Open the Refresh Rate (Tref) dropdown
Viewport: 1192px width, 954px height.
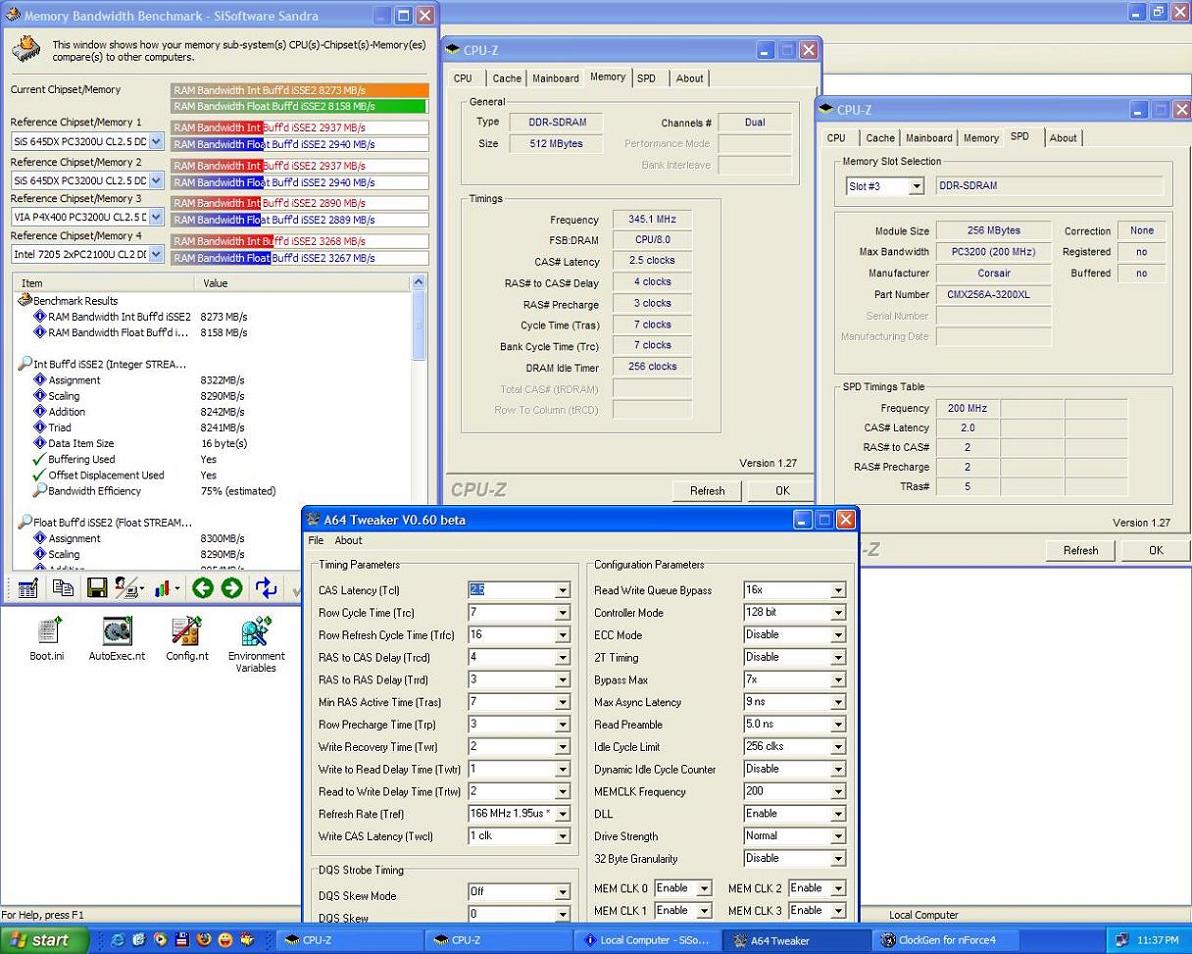click(x=562, y=814)
